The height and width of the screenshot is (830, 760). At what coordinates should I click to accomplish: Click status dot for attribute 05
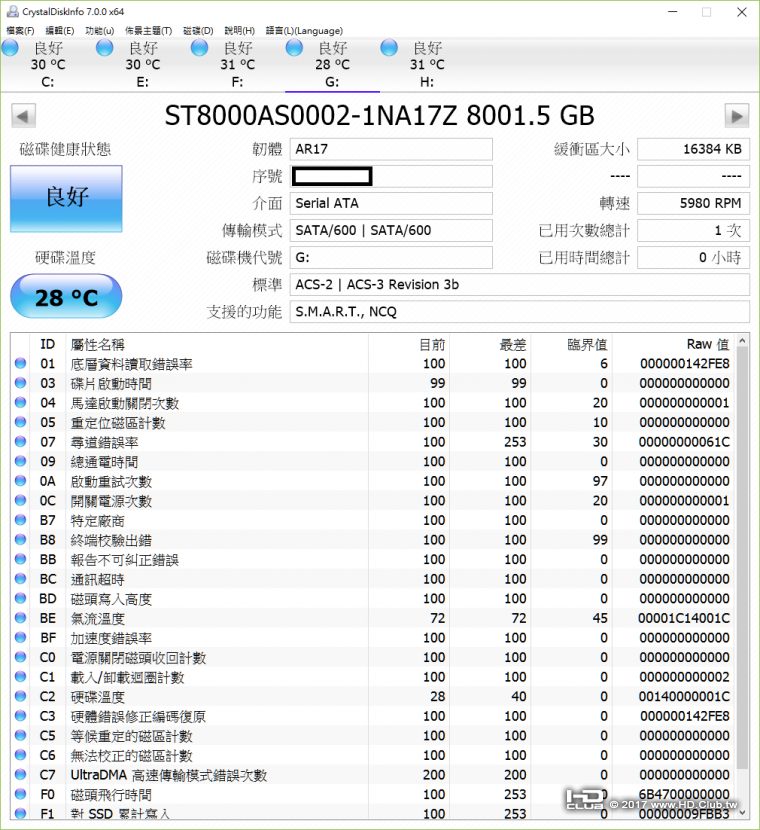[21, 422]
